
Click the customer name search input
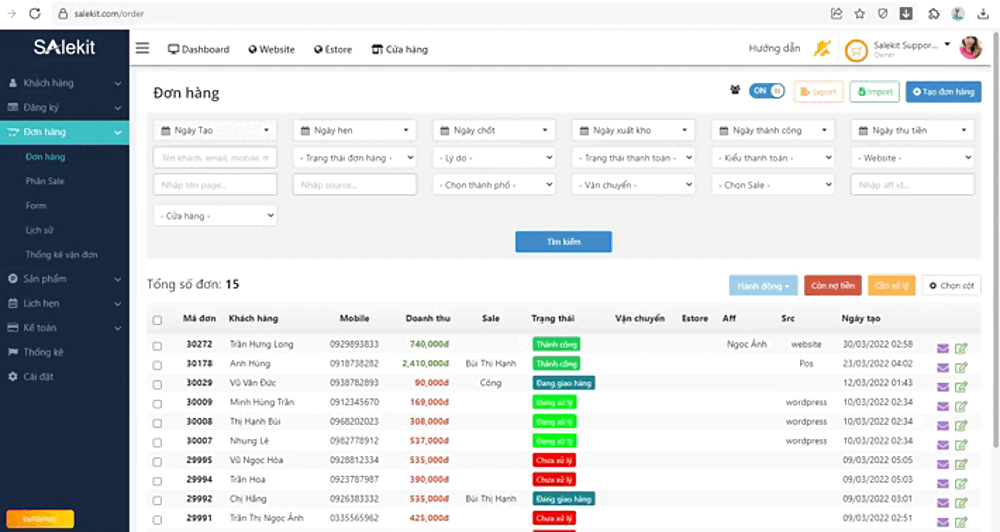pos(215,158)
